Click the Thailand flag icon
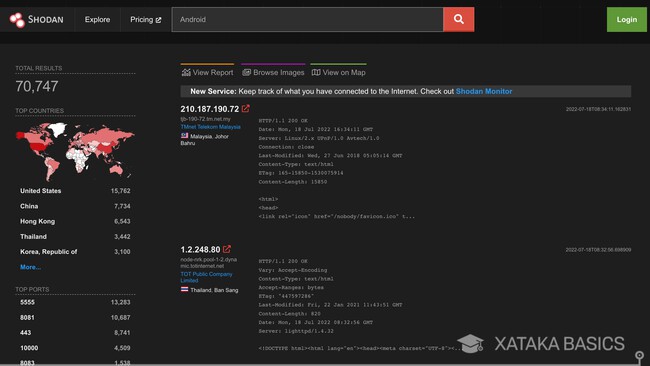The width and height of the screenshot is (650, 366). tap(184, 289)
